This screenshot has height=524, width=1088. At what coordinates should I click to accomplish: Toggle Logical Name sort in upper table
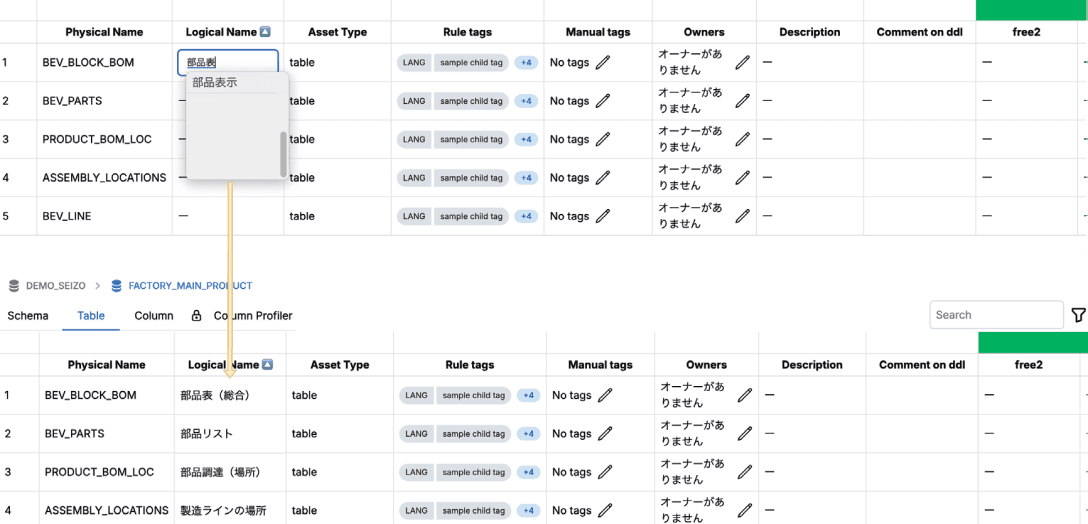264,32
